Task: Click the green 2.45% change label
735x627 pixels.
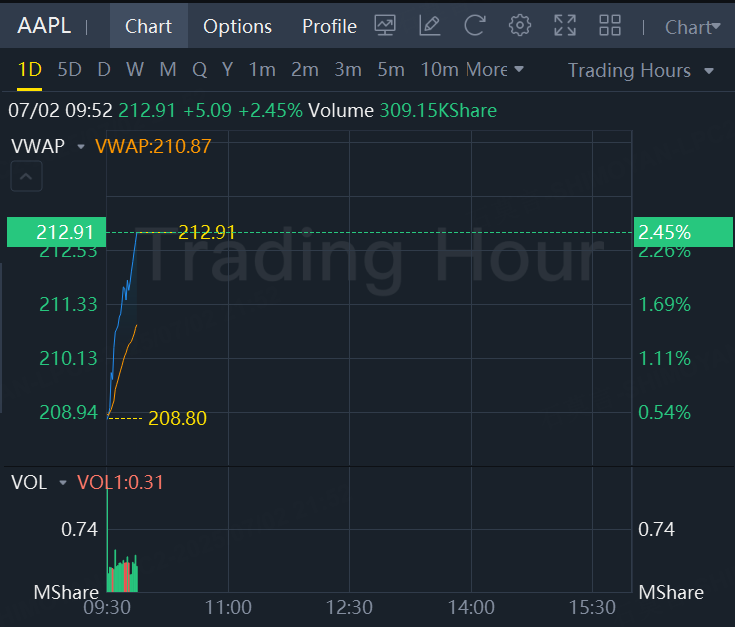Action: (683, 232)
